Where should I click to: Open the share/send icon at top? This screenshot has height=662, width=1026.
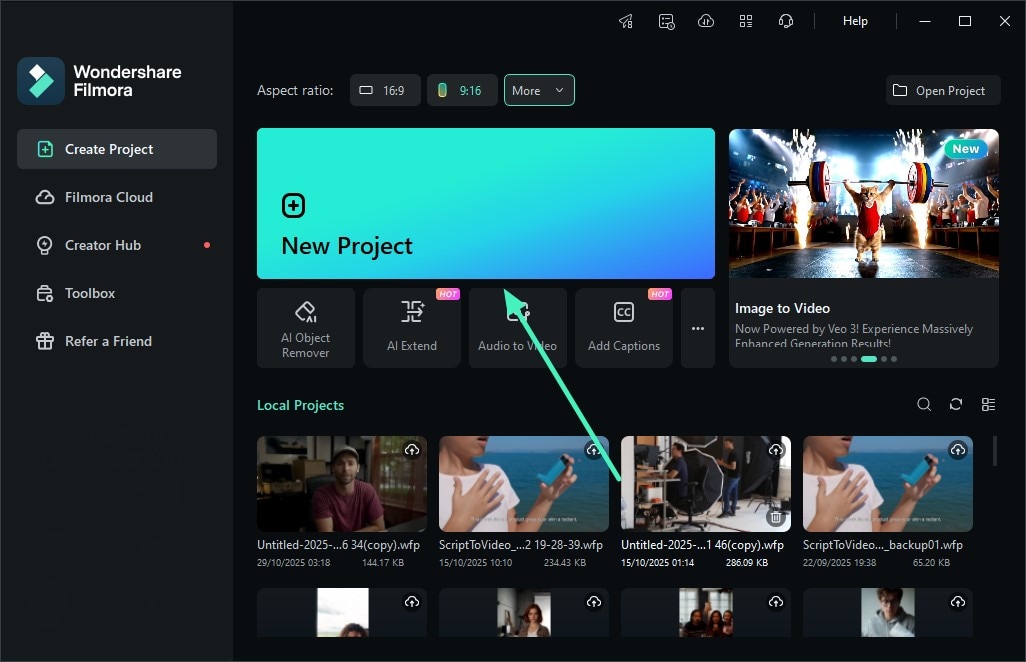point(626,20)
